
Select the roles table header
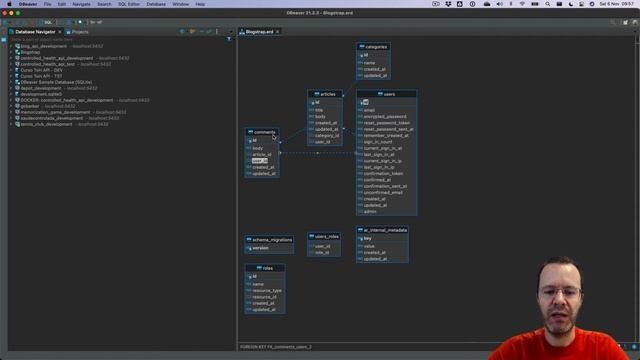(x=264, y=268)
